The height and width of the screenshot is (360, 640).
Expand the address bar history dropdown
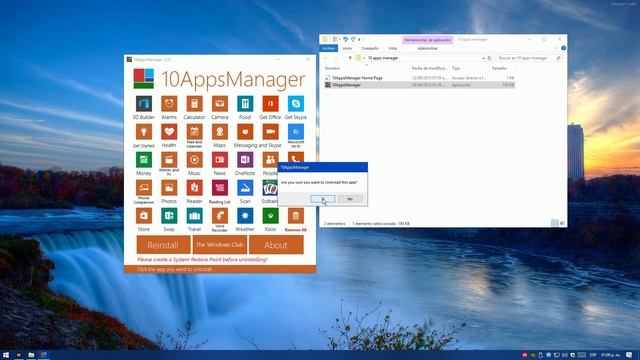point(483,58)
